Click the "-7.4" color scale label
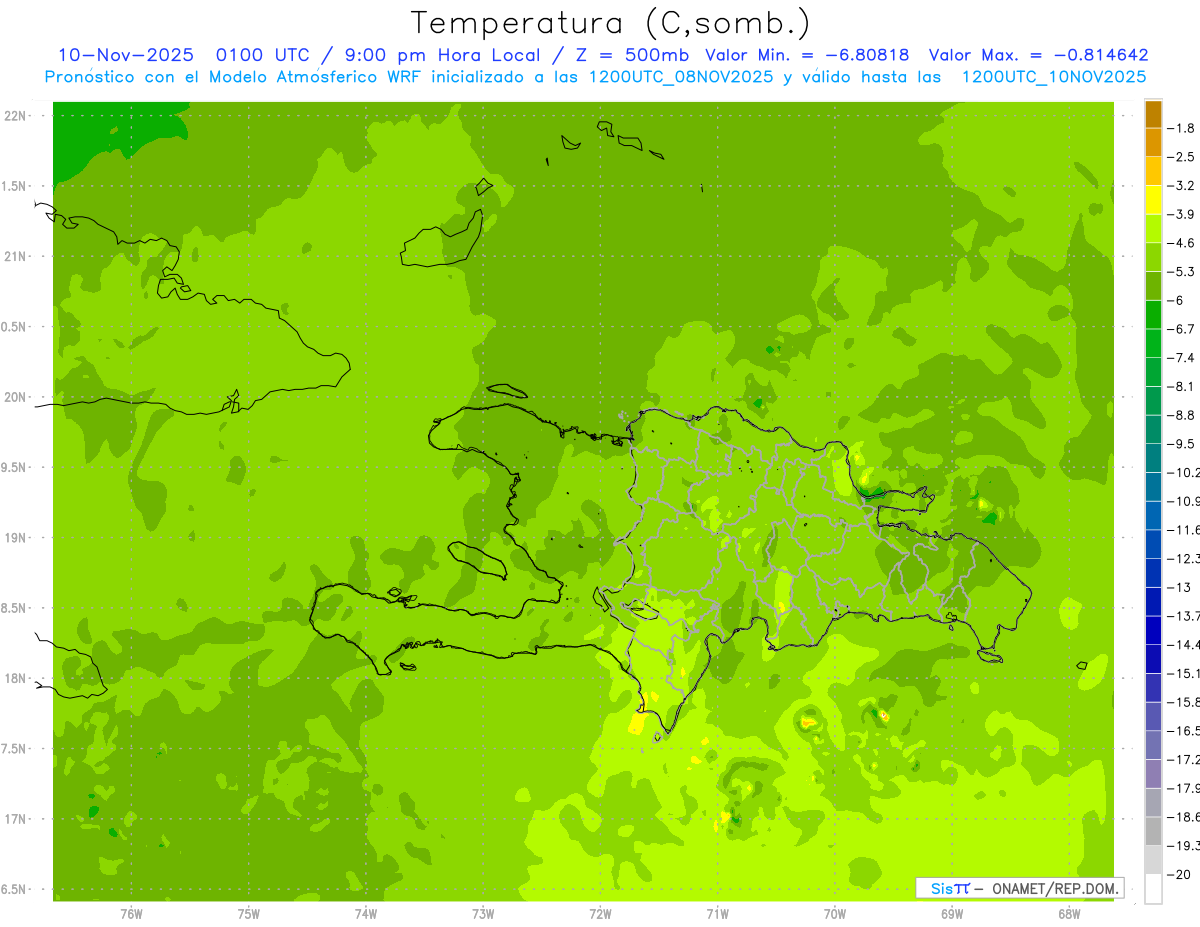Screen dimensions: 1200x927 click(x=1182, y=358)
